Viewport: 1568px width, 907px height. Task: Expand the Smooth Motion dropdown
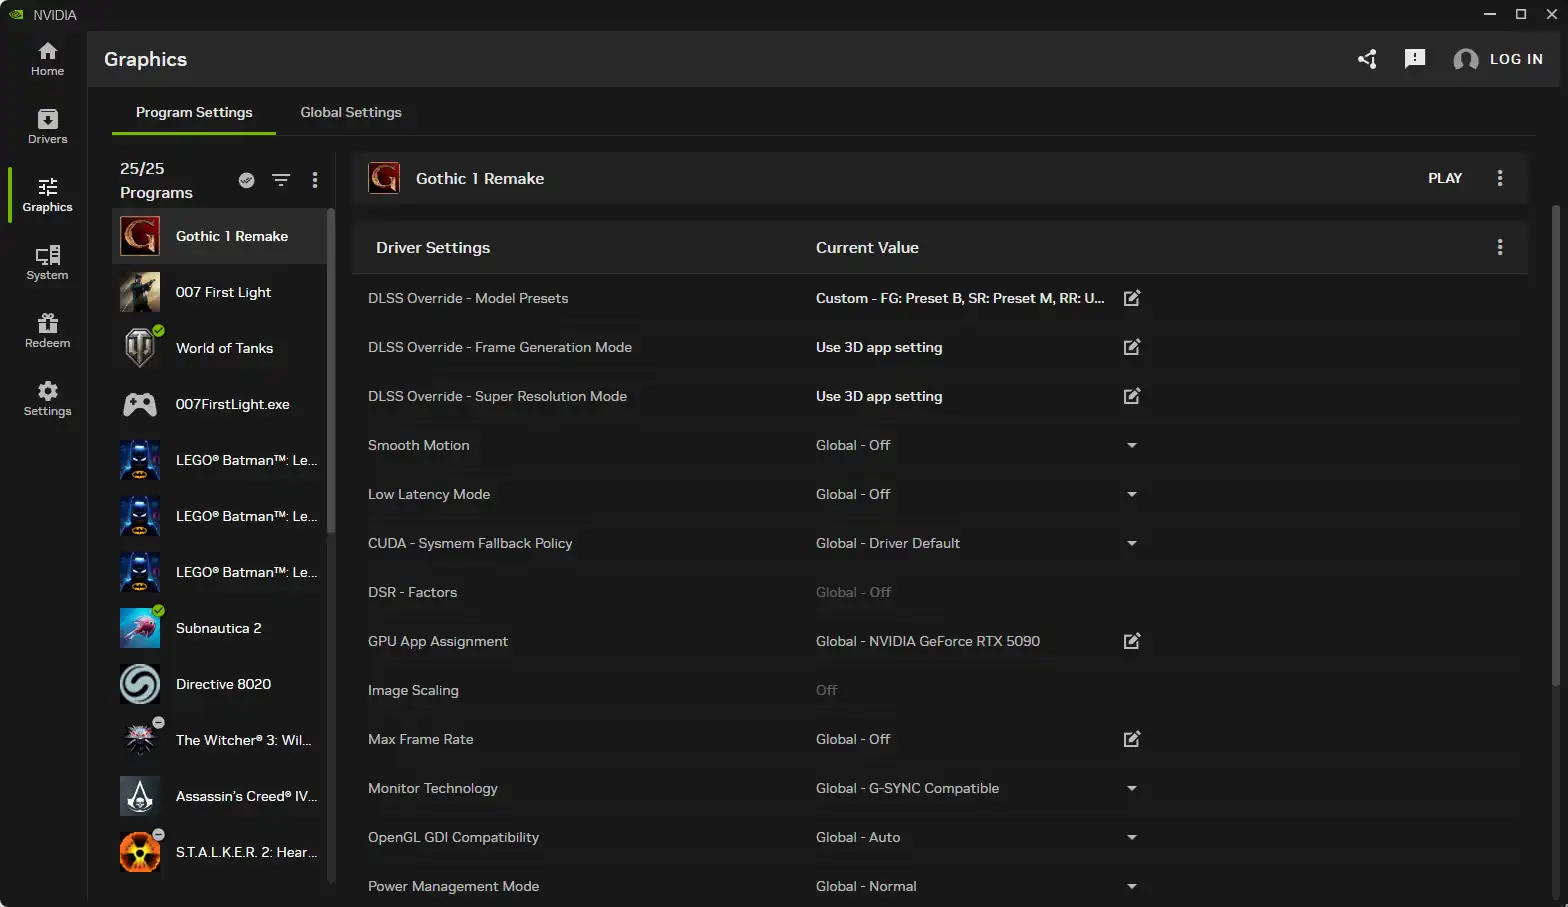click(1132, 445)
